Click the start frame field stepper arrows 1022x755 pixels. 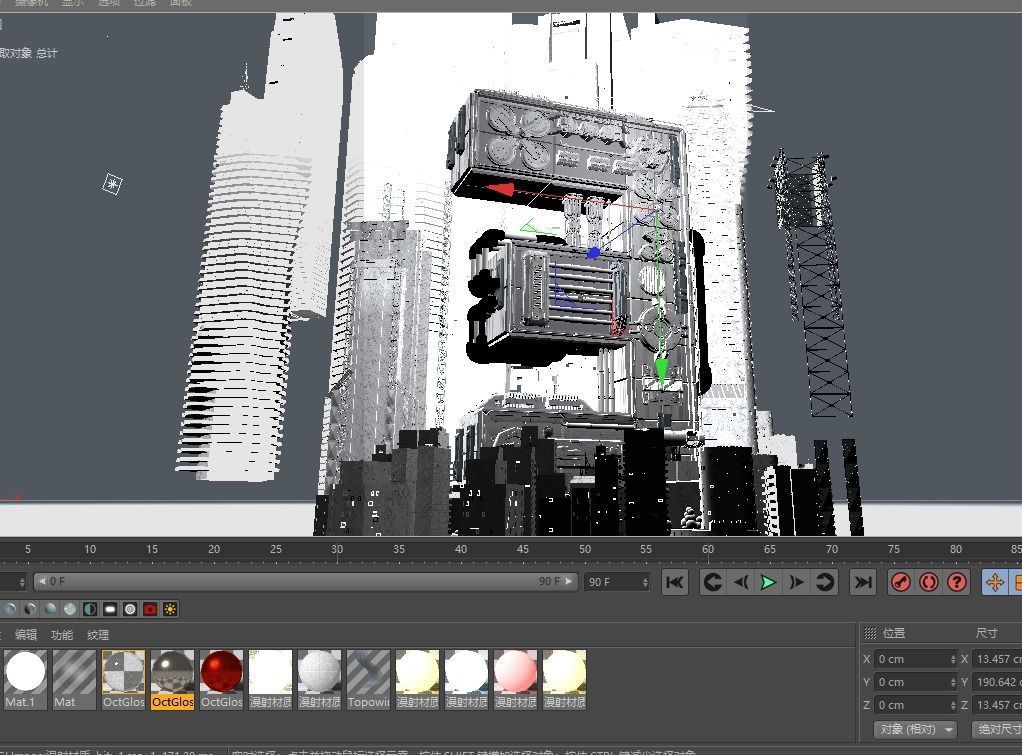[22, 582]
